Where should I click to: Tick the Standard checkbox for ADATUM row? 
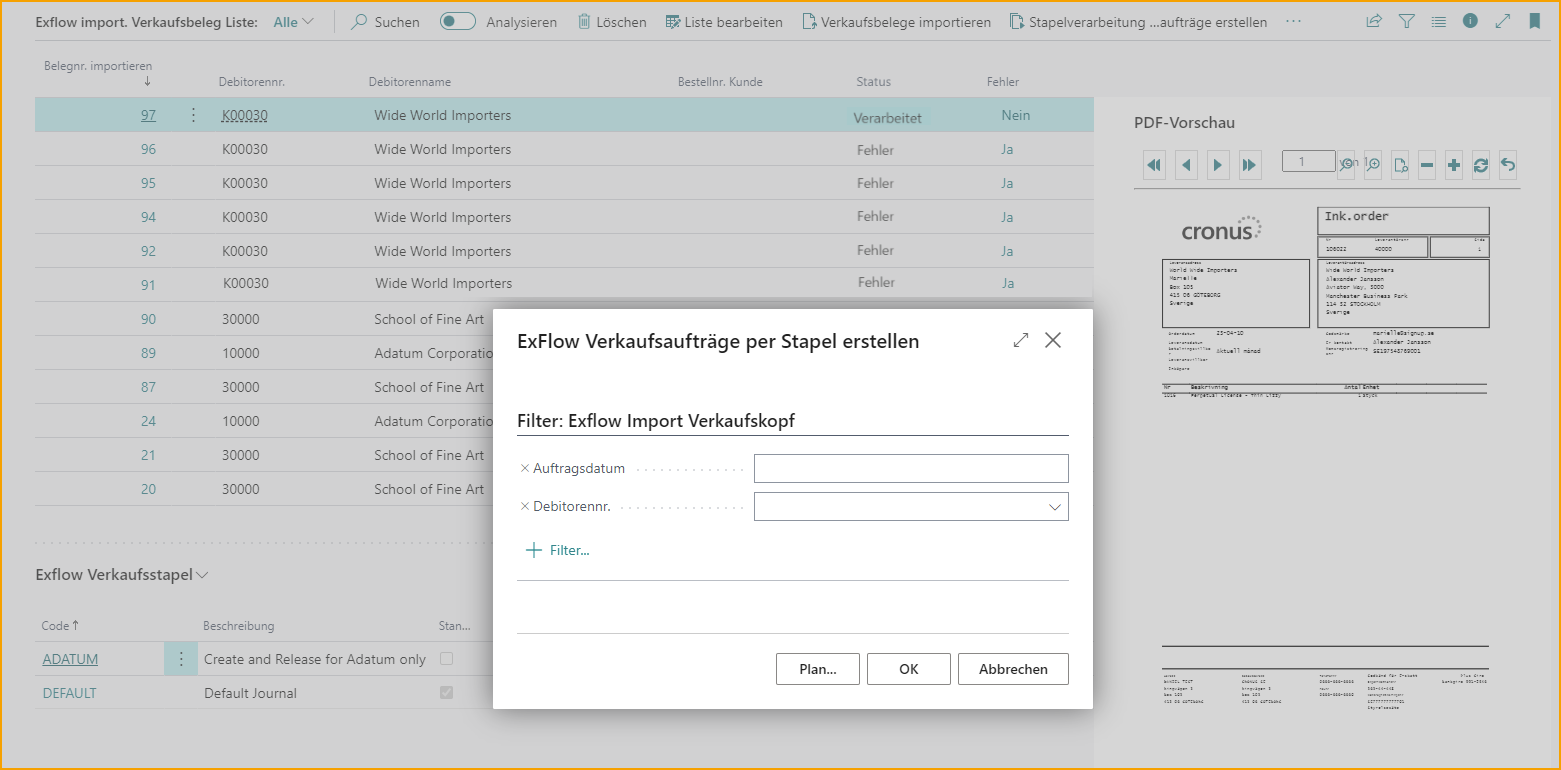pyautogui.click(x=446, y=659)
